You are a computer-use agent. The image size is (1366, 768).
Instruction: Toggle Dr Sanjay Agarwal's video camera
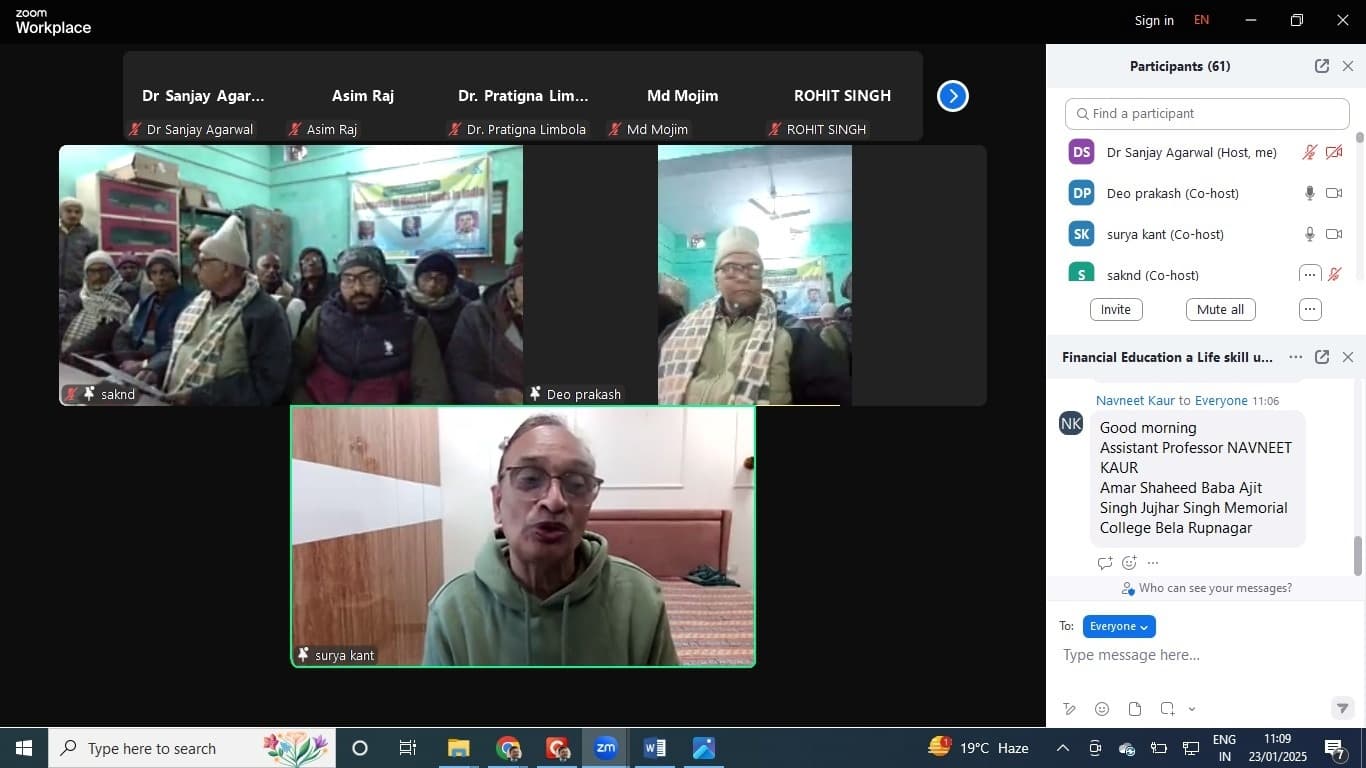(x=1334, y=152)
